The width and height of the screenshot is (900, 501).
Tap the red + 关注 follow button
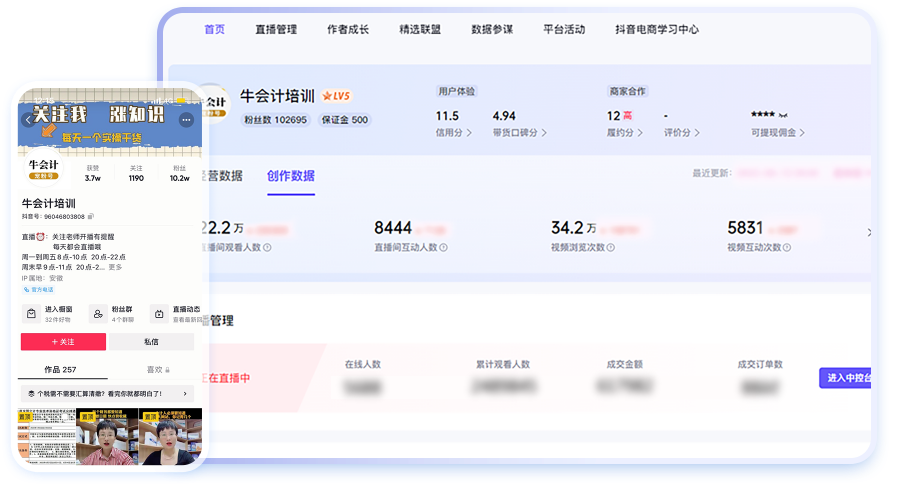click(x=63, y=341)
